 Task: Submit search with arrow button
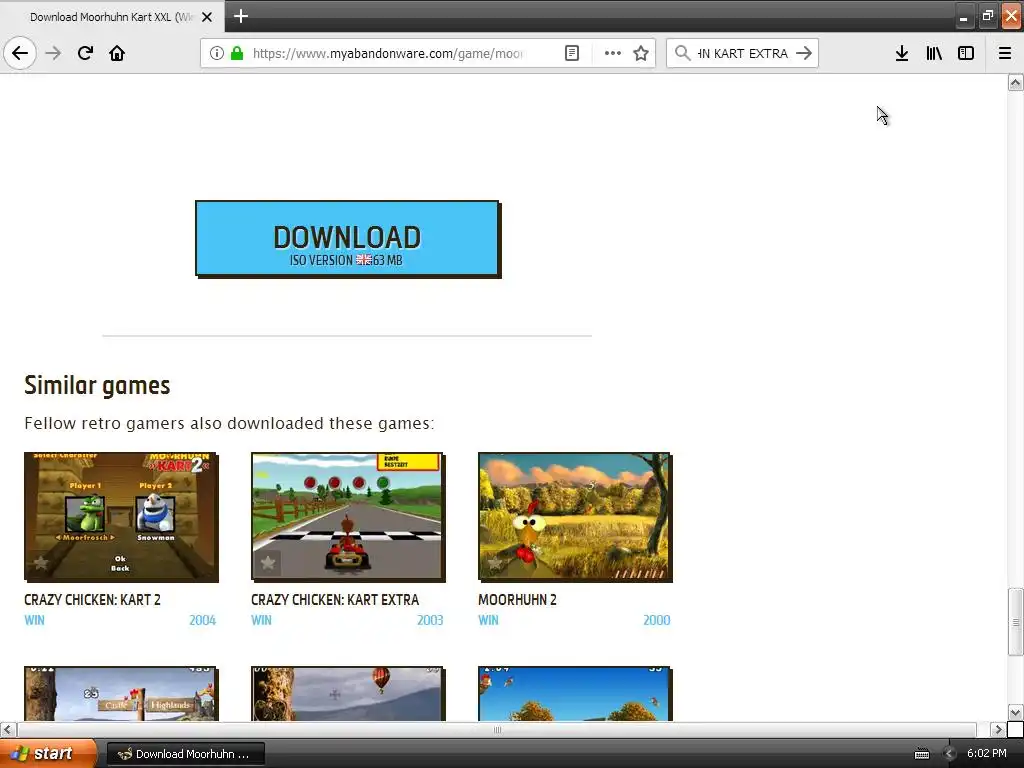point(804,53)
